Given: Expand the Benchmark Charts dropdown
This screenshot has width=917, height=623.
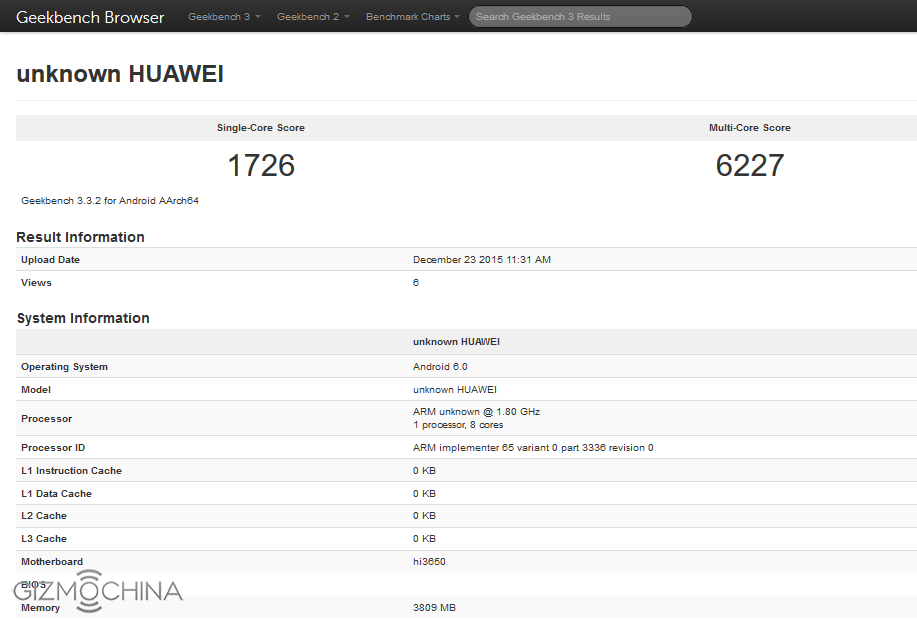Looking at the screenshot, I should [413, 17].
